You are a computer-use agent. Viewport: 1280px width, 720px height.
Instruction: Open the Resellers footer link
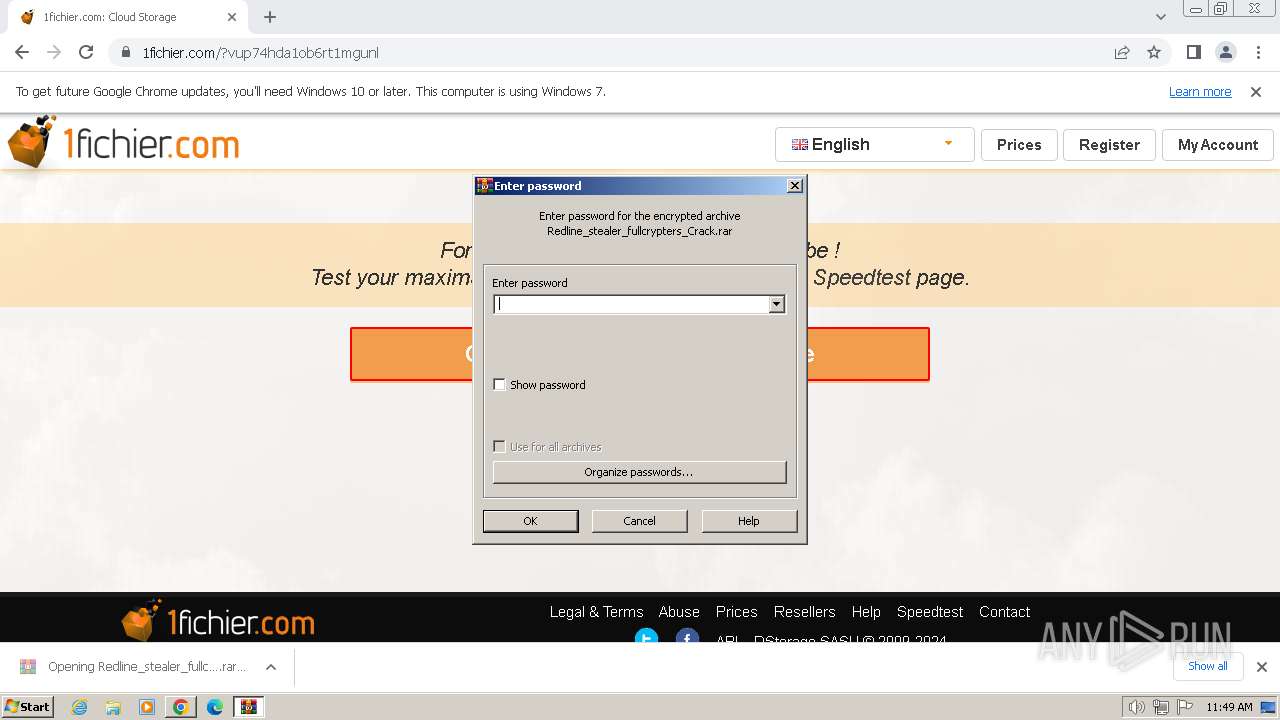click(x=805, y=612)
